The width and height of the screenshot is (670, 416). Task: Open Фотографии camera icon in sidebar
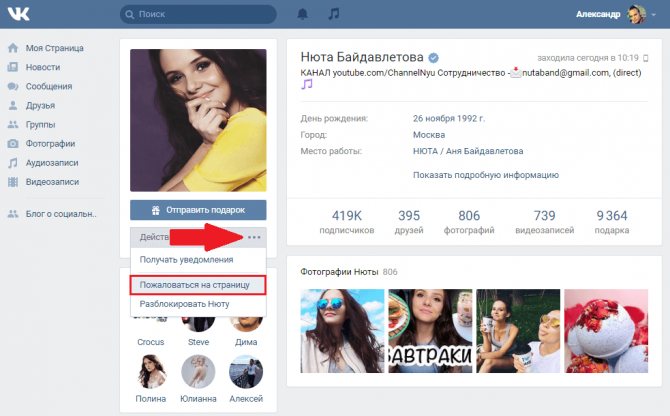click(13, 144)
